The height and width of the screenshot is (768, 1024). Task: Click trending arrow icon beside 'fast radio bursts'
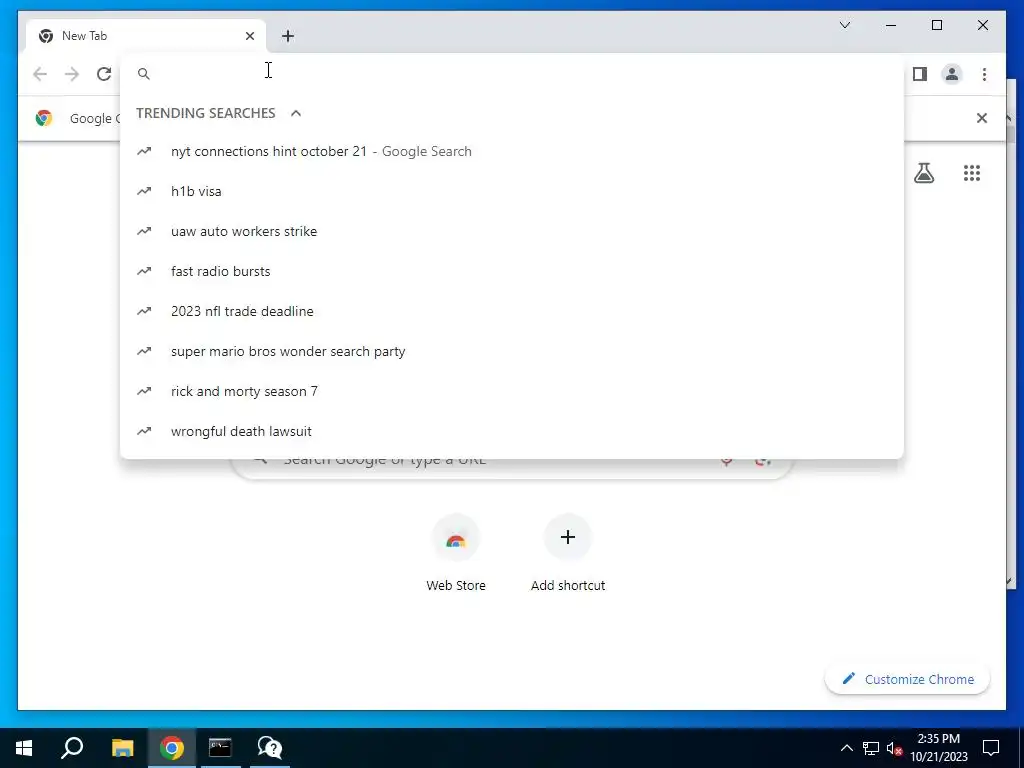144,271
